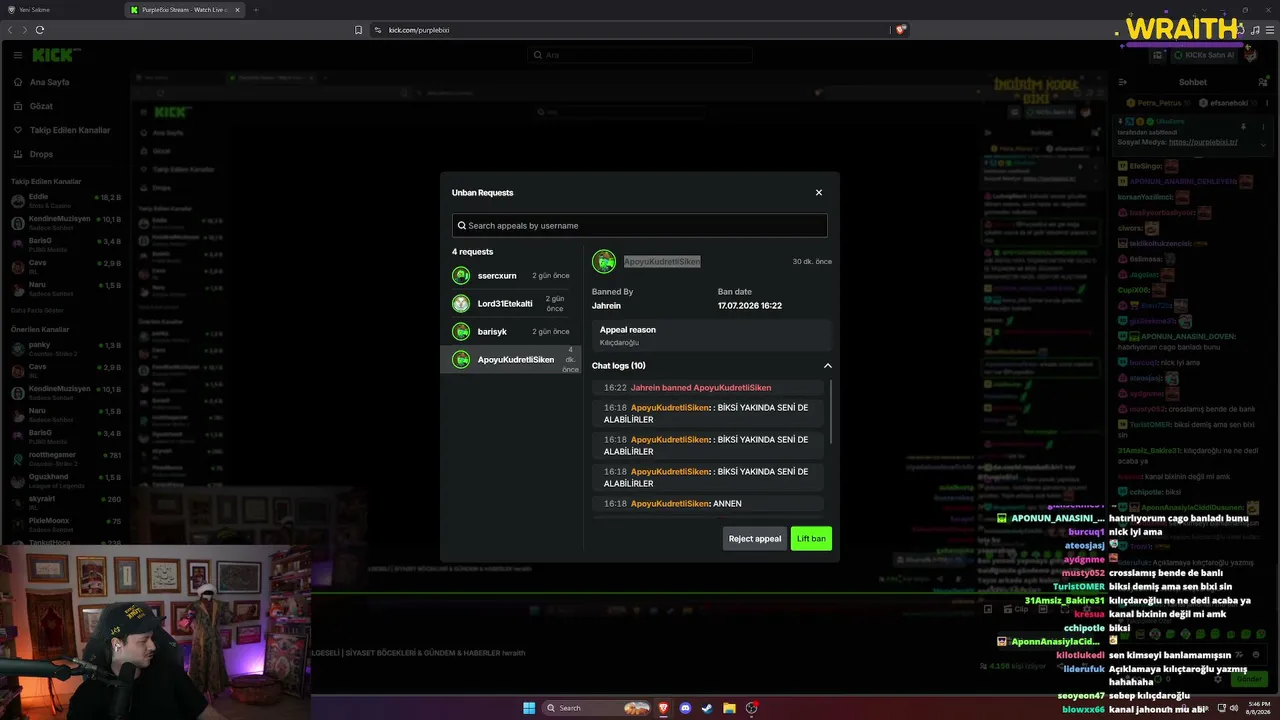Click browser back arrow
Viewport: 1280px width, 720px height.
(x=10, y=30)
